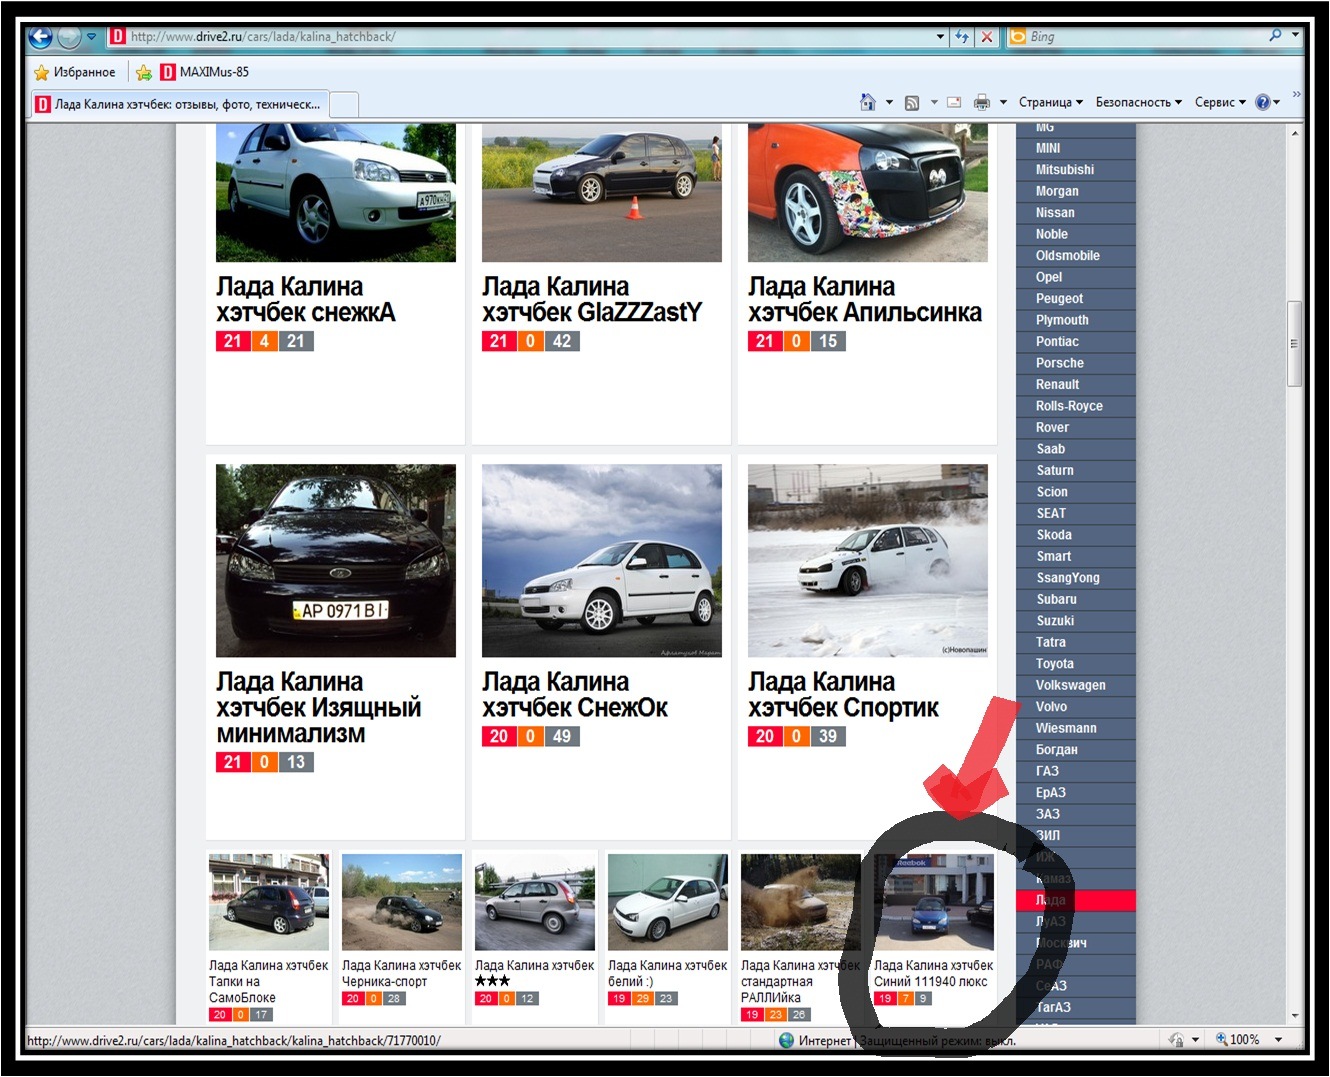Click the printer icon

pyautogui.click(x=982, y=102)
